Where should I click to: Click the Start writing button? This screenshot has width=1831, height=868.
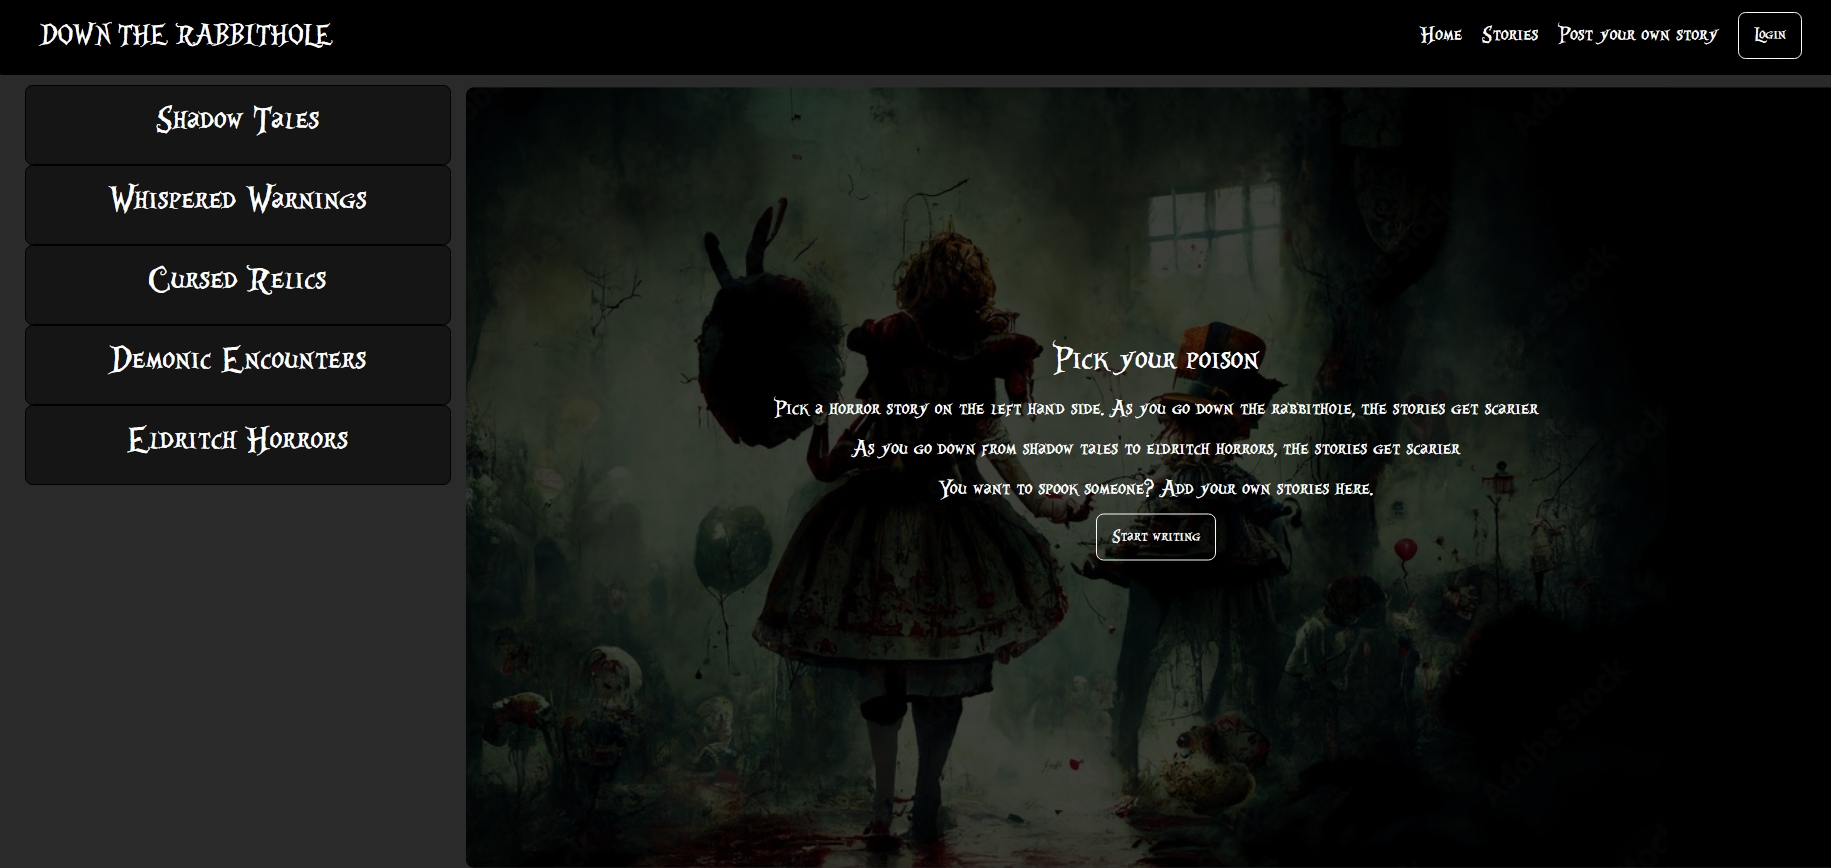point(1156,537)
